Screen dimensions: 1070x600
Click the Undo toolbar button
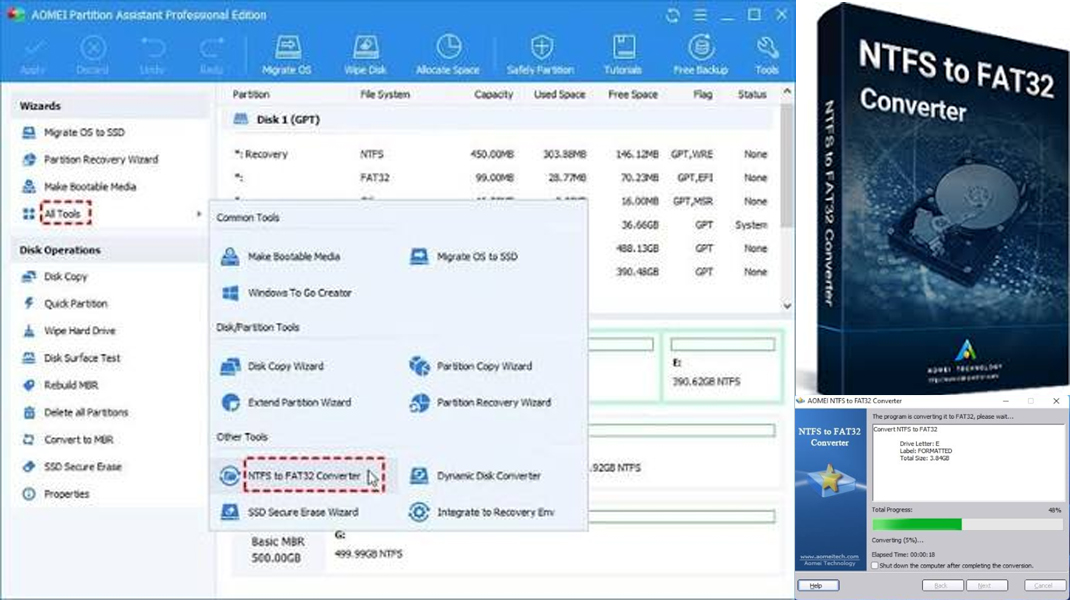(x=152, y=55)
